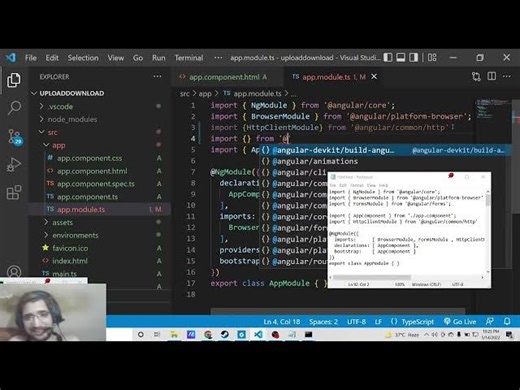Toggle panel layout icon in title bar
Image resolution: width=520 pixels, height=390 pixels.
(401, 58)
